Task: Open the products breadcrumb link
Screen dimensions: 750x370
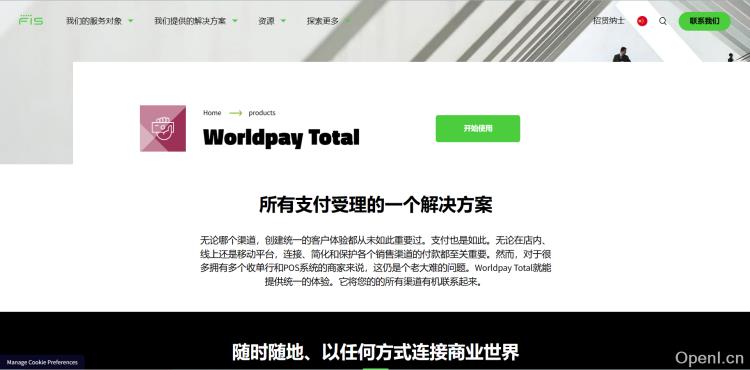Action: [262, 113]
